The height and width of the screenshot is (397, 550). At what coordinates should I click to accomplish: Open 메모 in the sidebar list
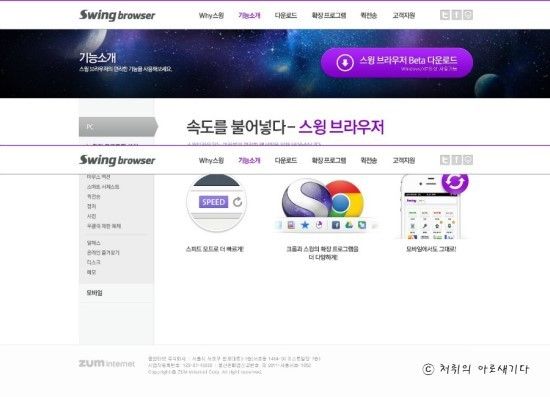(92, 272)
